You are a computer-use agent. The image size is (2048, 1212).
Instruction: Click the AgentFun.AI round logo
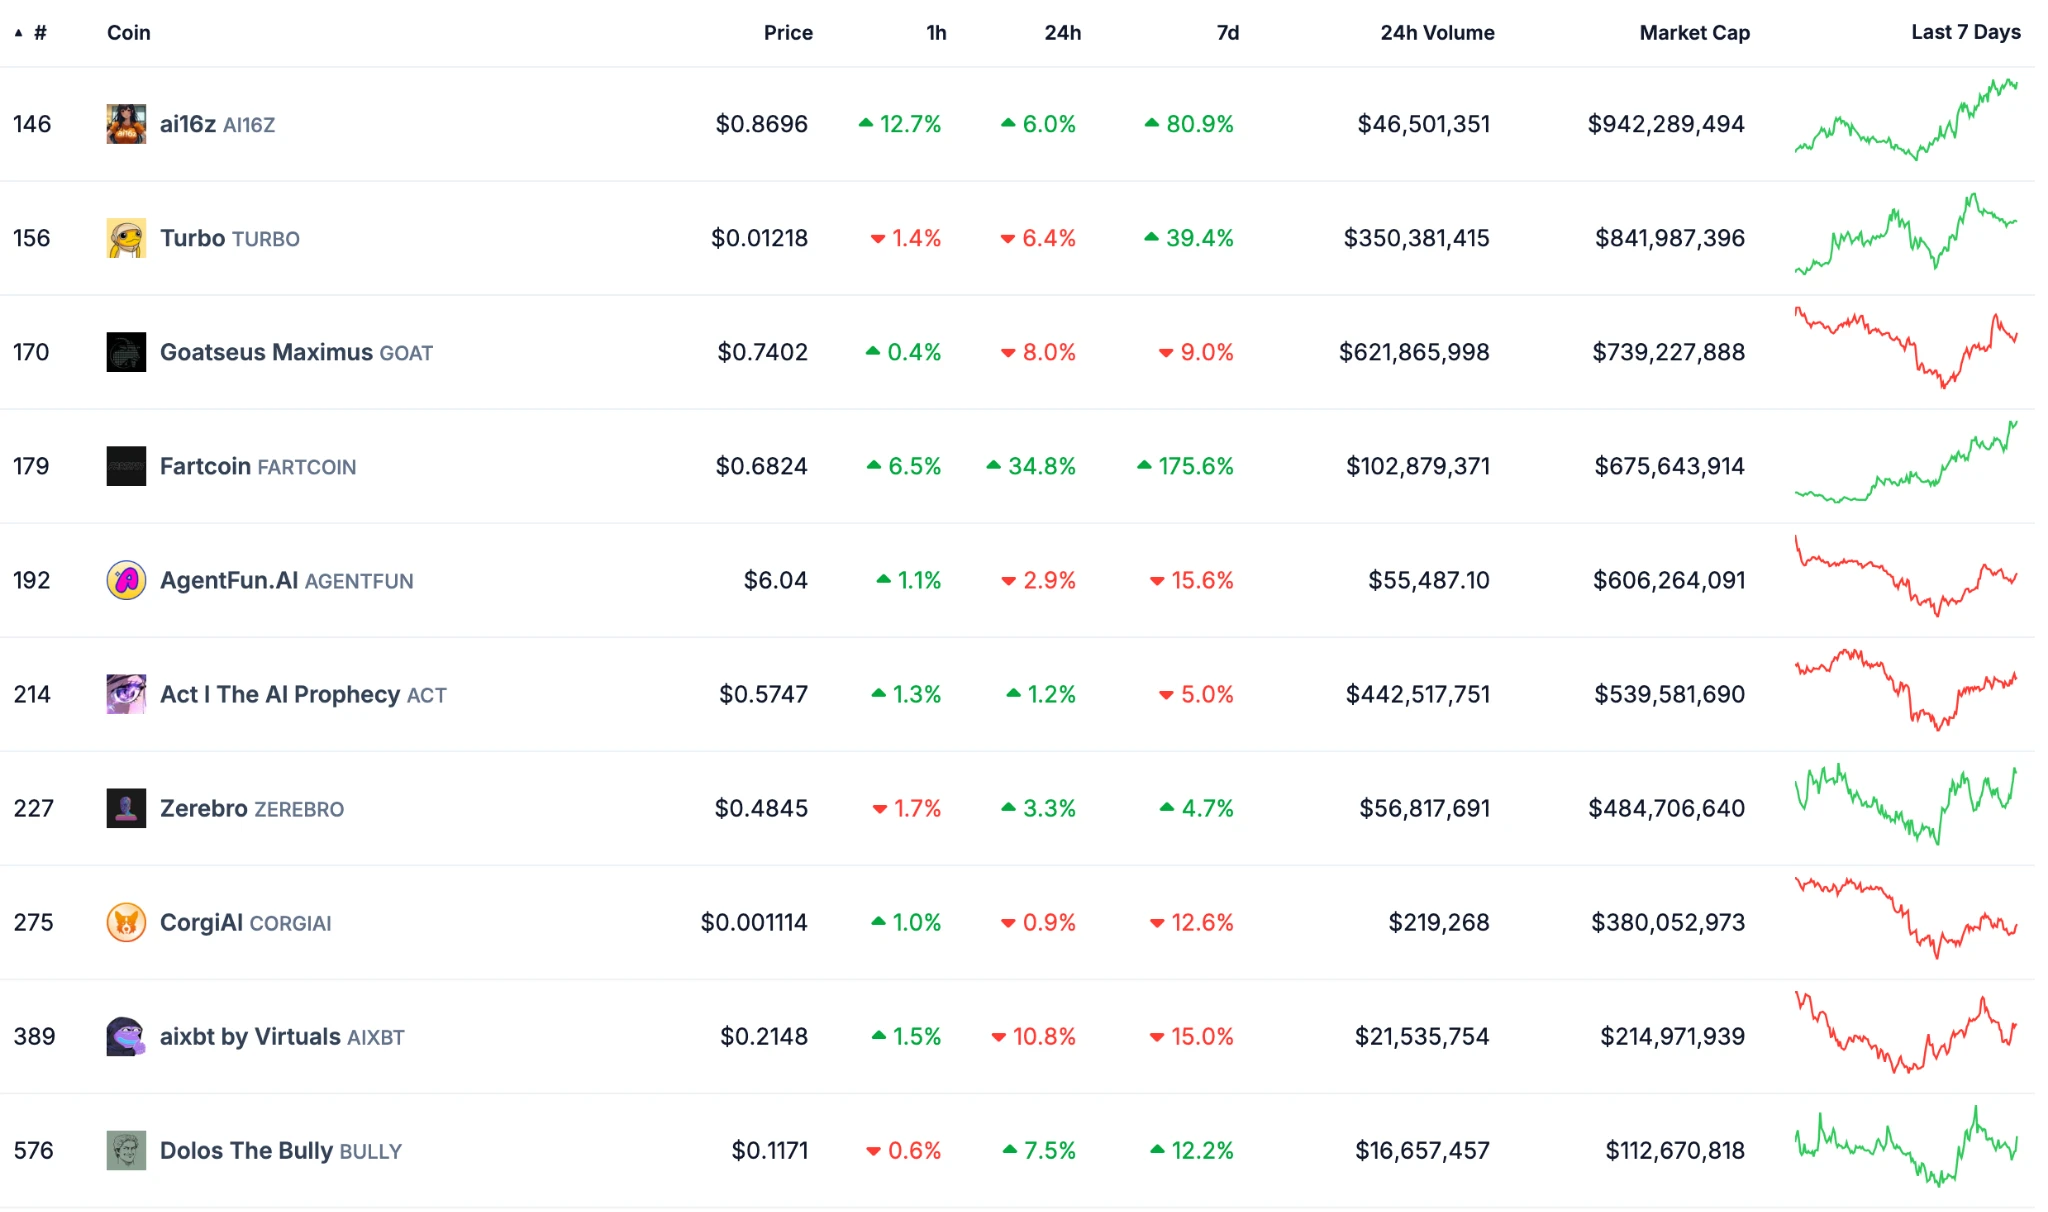126,580
